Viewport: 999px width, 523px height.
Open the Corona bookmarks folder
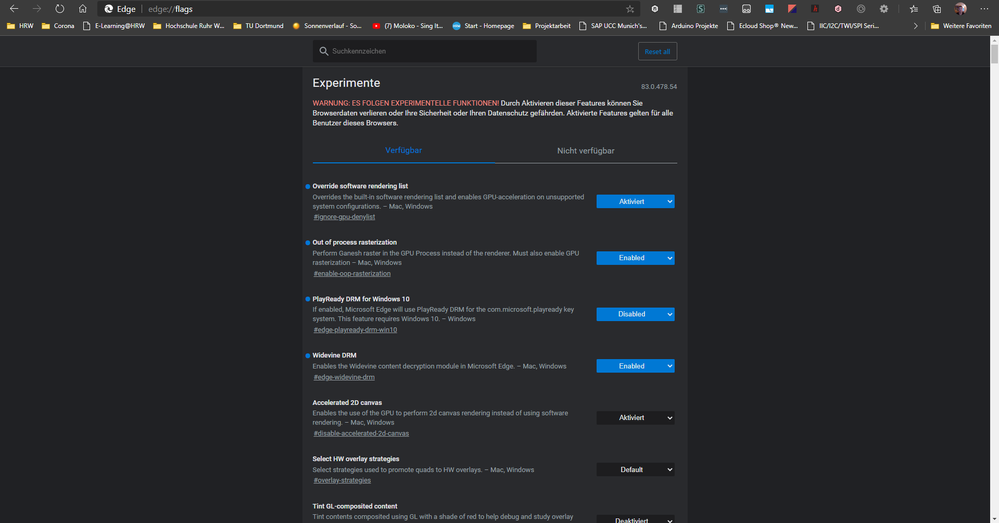pos(57,26)
